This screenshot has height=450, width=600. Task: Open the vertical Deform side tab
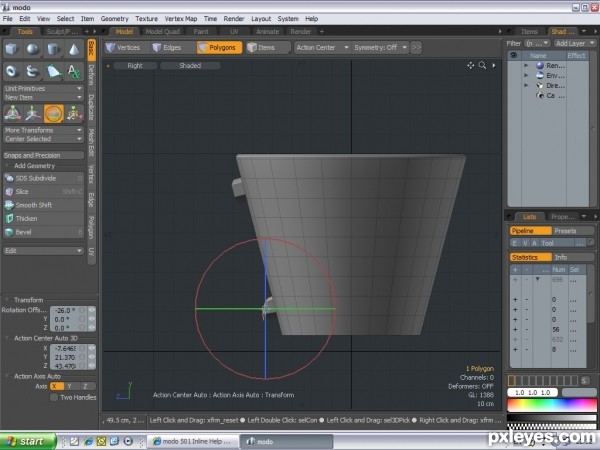(91, 75)
